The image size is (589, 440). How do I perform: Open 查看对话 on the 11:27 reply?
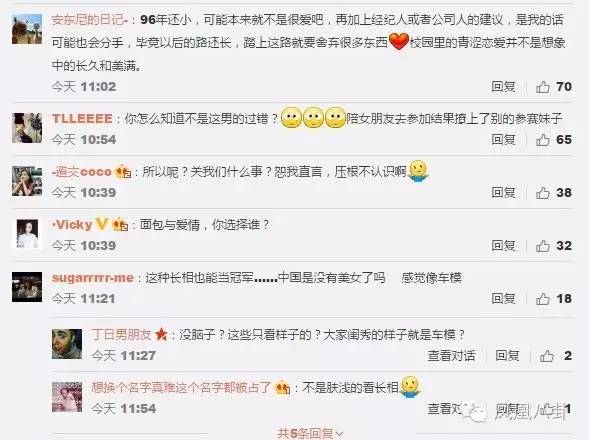coord(451,355)
